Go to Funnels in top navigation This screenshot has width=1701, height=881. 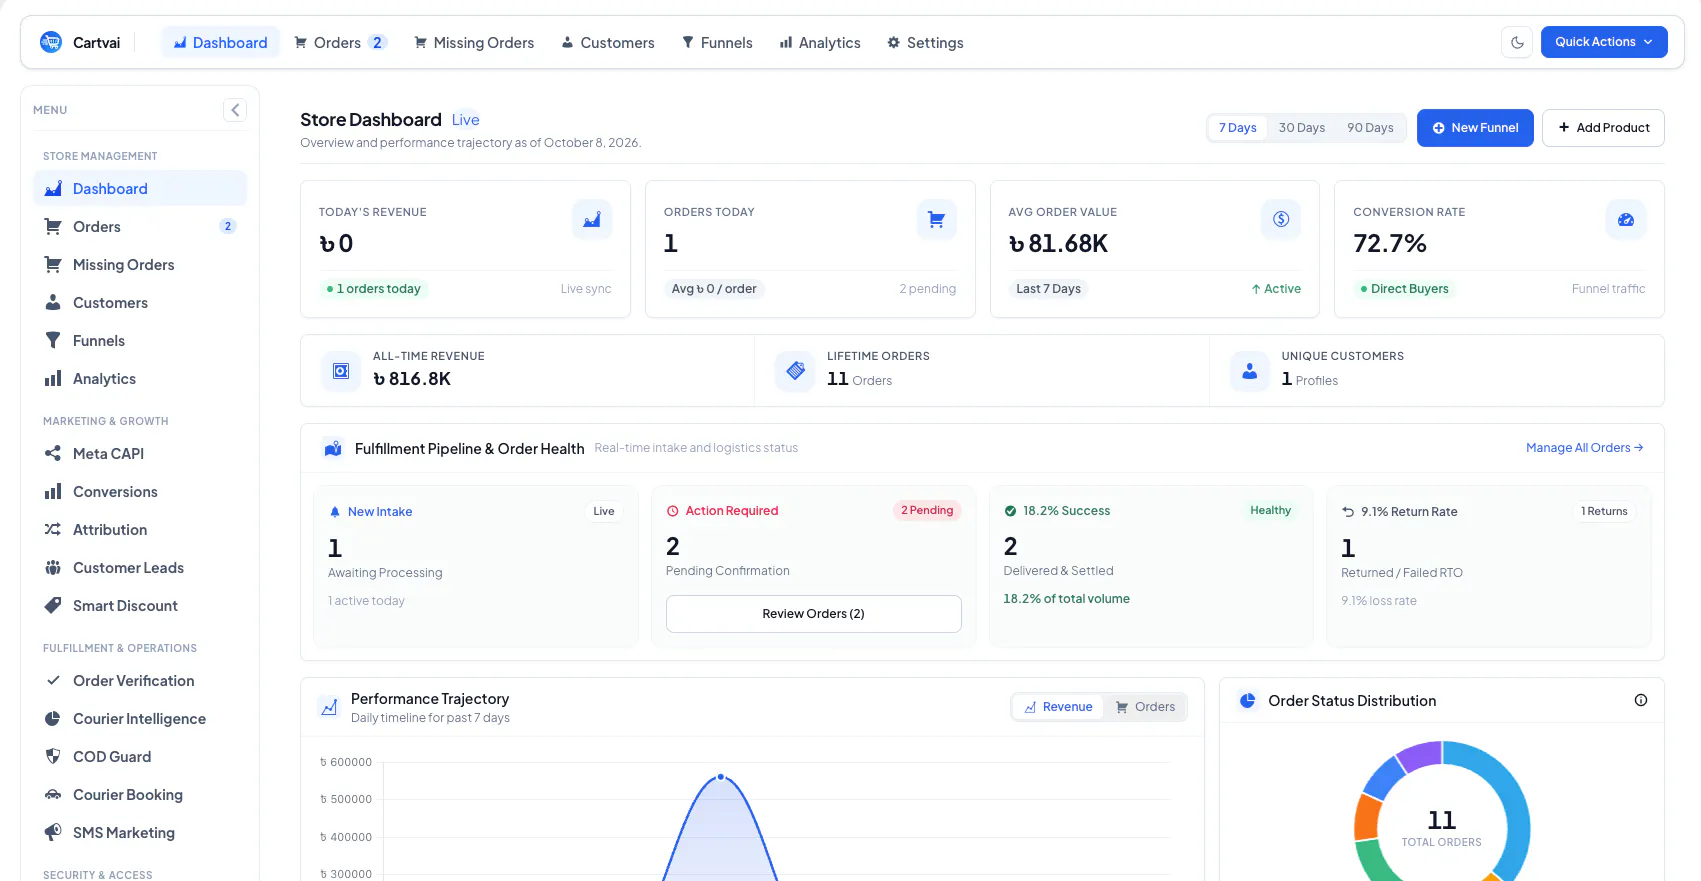point(717,43)
